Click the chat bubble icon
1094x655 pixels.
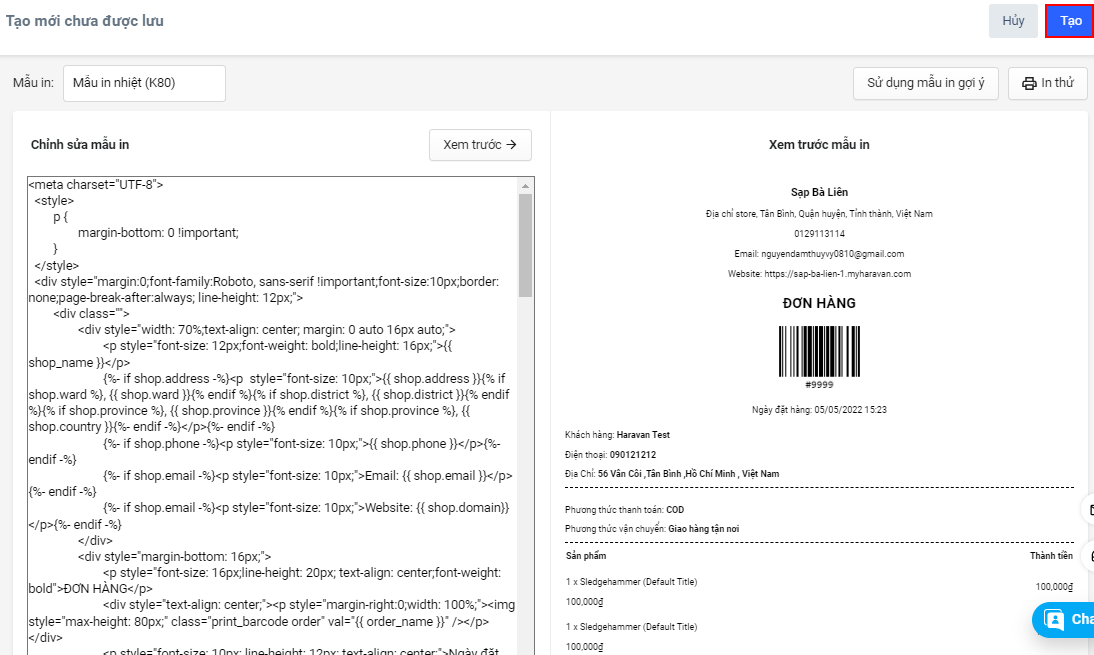(x=1054, y=619)
